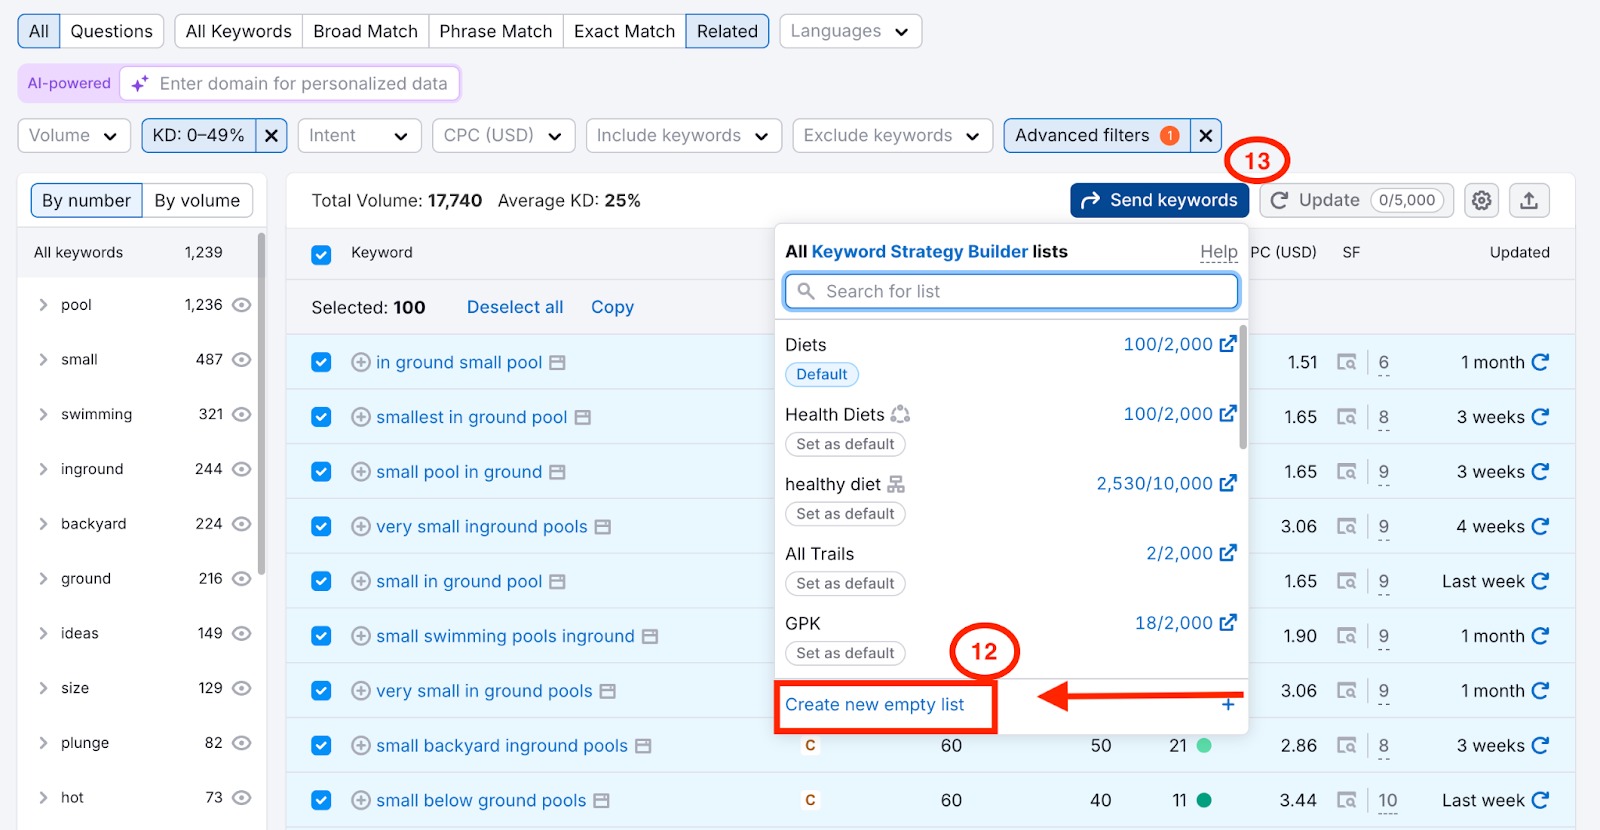This screenshot has height=830, width=1600.
Task: Click the keyword groups sidebar scrollbar
Action: pyautogui.click(x=261, y=404)
